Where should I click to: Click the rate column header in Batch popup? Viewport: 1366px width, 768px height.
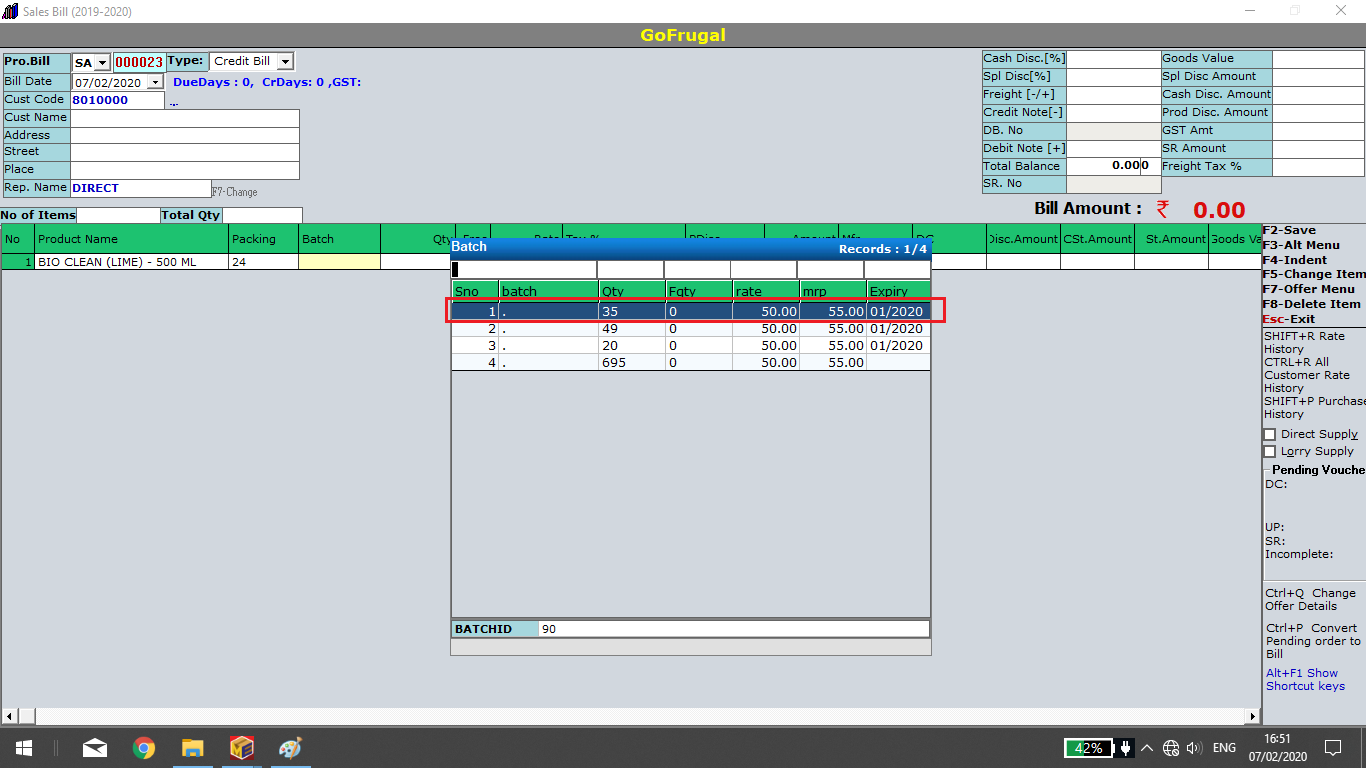tap(765, 291)
